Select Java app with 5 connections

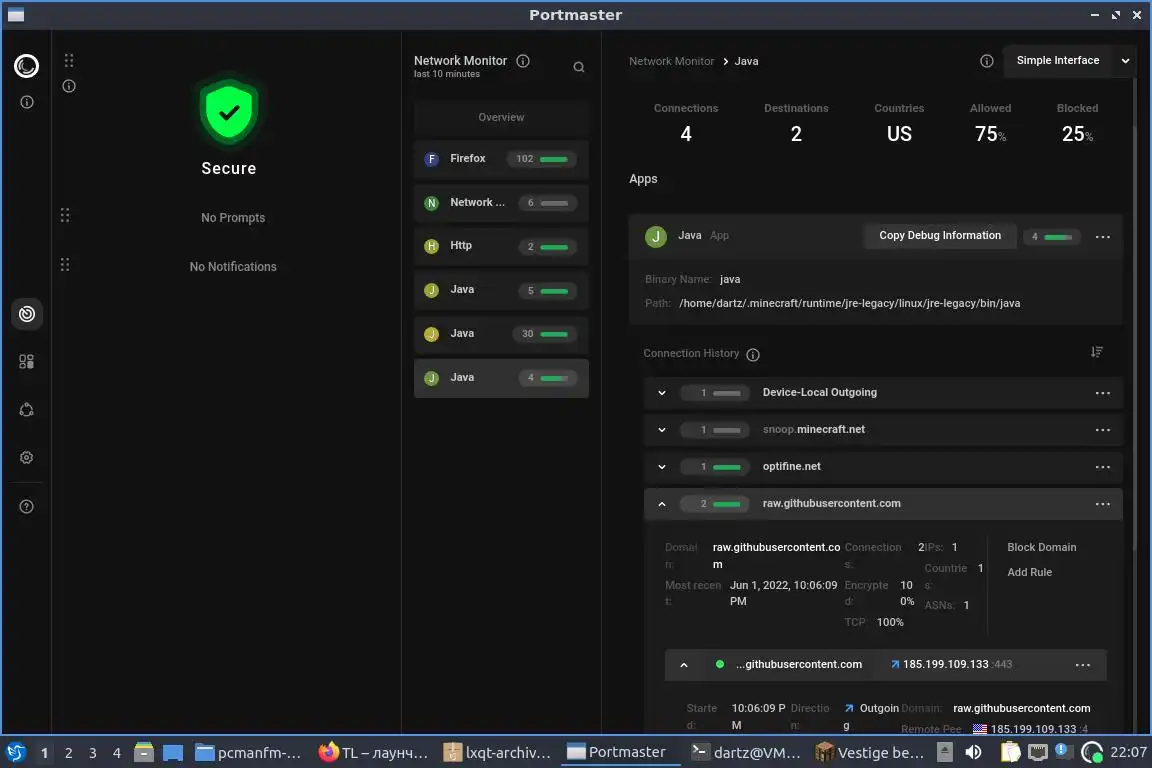point(501,290)
